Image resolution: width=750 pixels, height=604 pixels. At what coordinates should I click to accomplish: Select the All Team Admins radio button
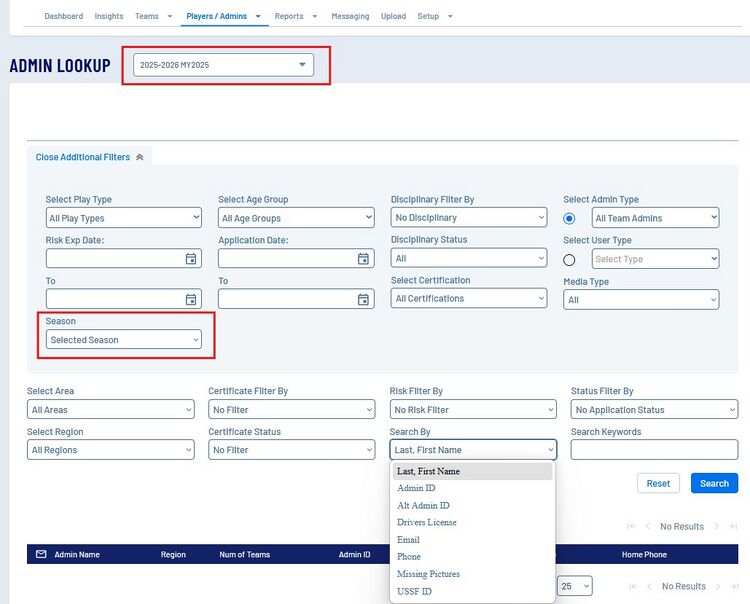tap(570, 218)
